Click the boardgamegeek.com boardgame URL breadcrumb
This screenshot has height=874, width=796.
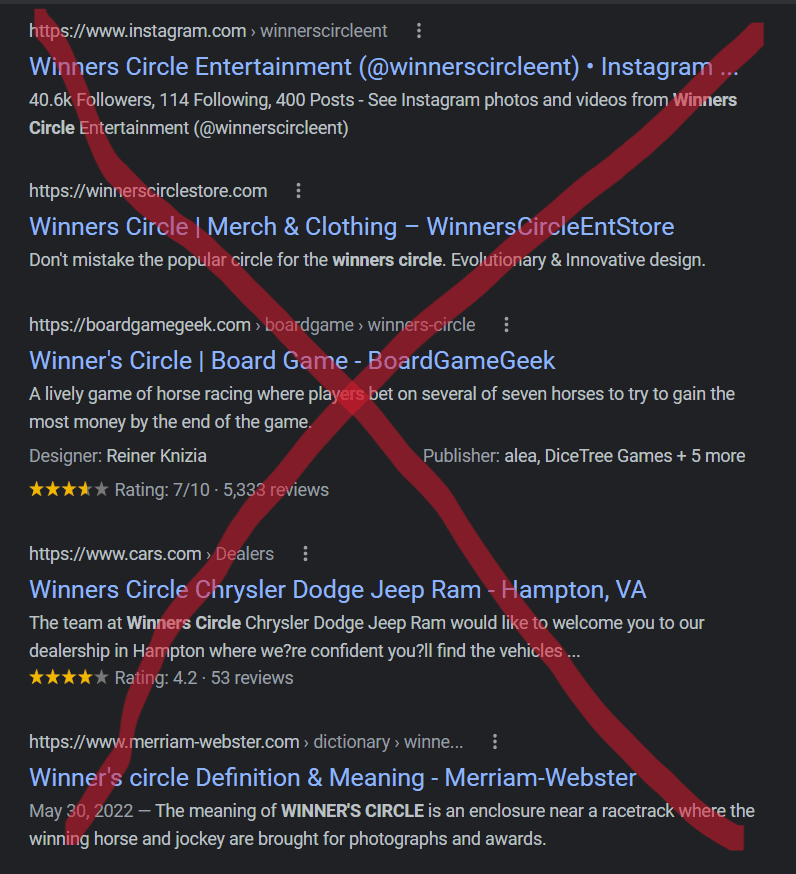coord(252,324)
